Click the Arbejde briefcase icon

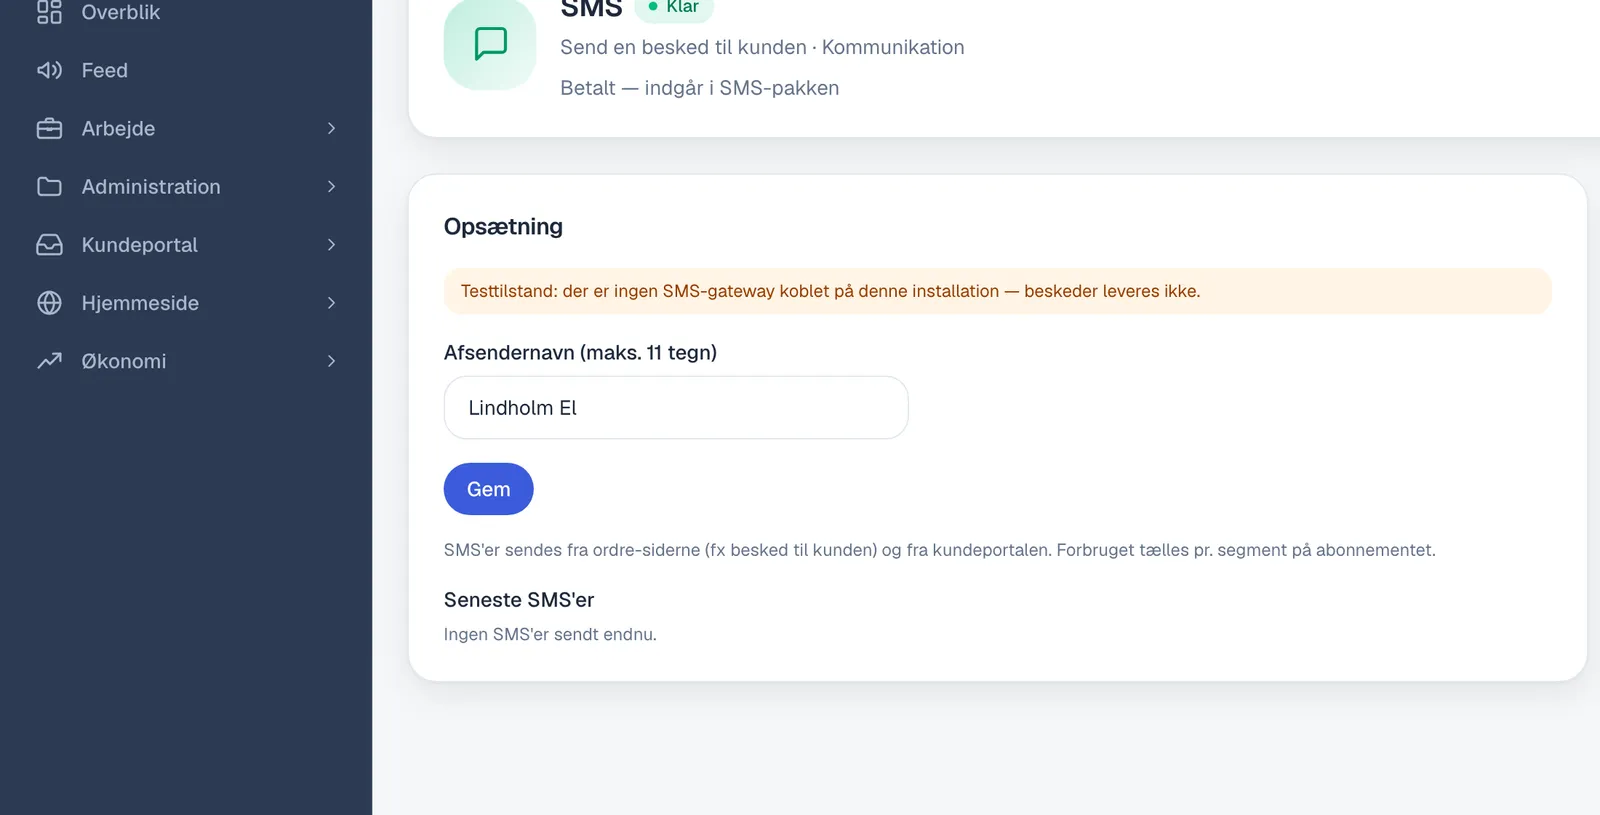click(x=49, y=128)
